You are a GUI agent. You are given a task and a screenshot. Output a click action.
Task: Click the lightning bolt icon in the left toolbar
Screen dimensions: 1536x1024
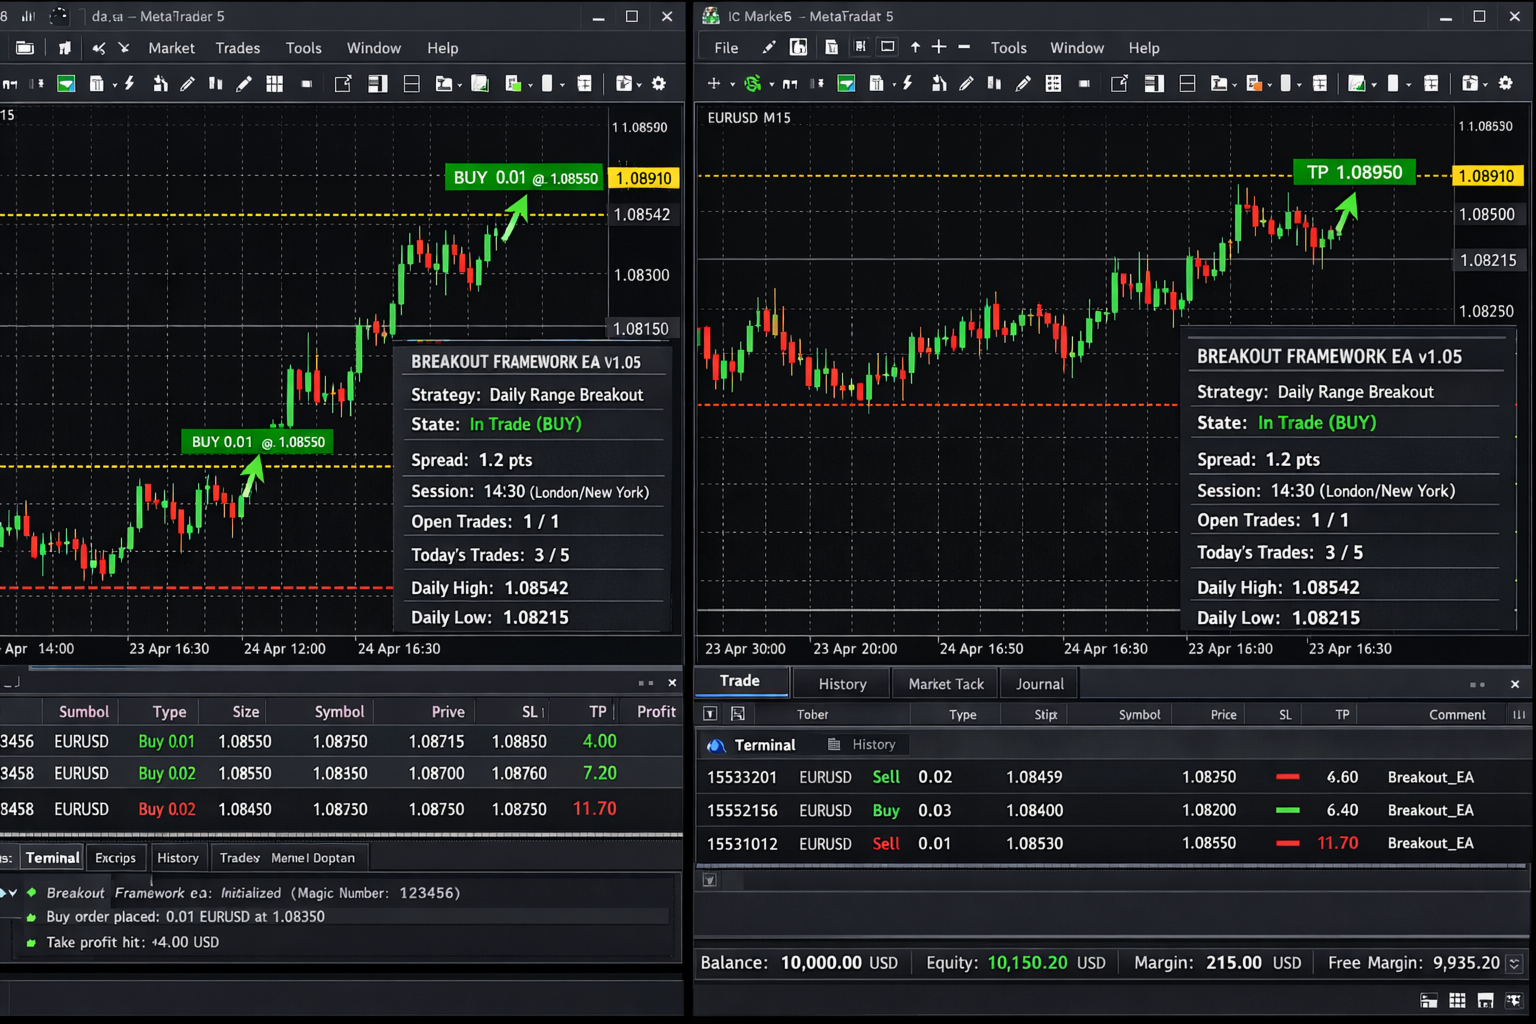129,84
